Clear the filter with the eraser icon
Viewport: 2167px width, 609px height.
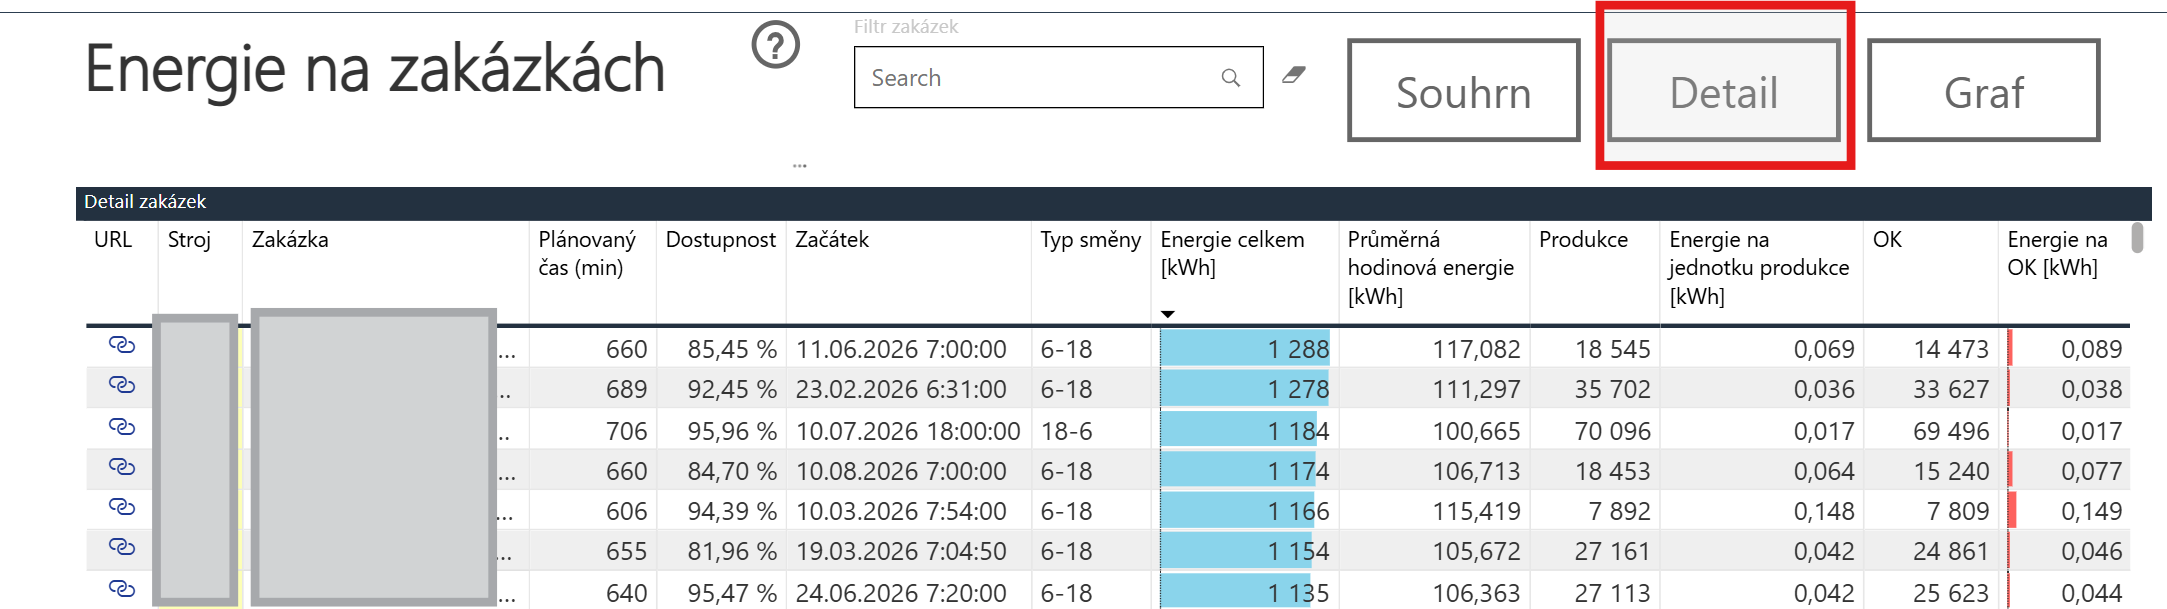tap(1294, 75)
